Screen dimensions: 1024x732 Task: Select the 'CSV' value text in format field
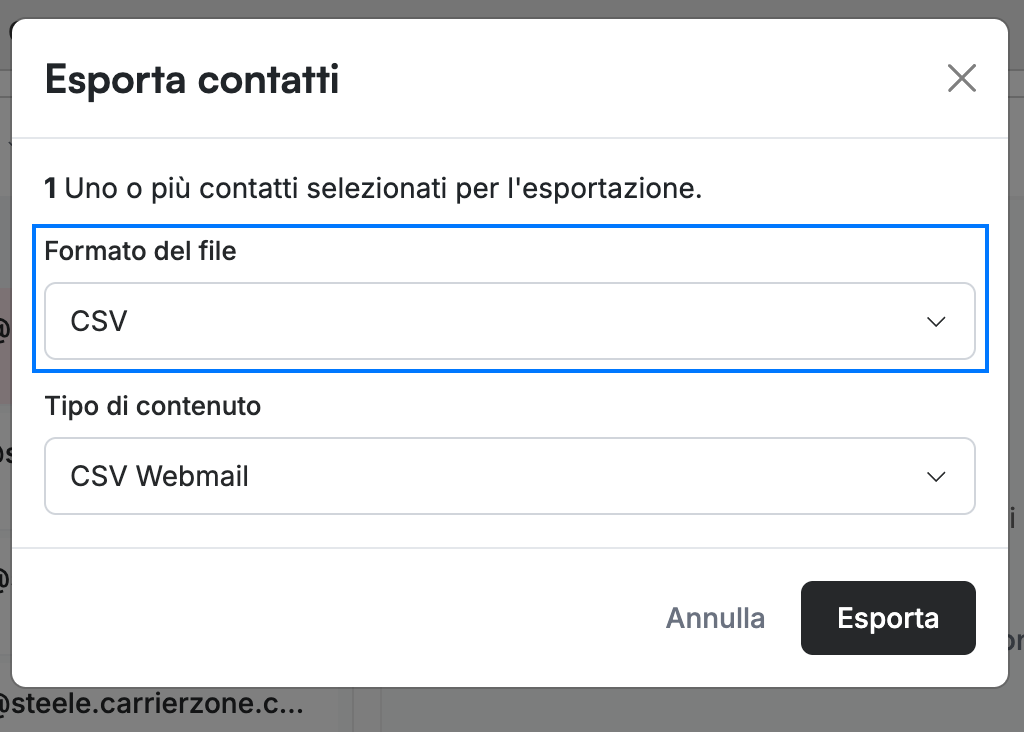pyautogui.click(x=99, y=321)
